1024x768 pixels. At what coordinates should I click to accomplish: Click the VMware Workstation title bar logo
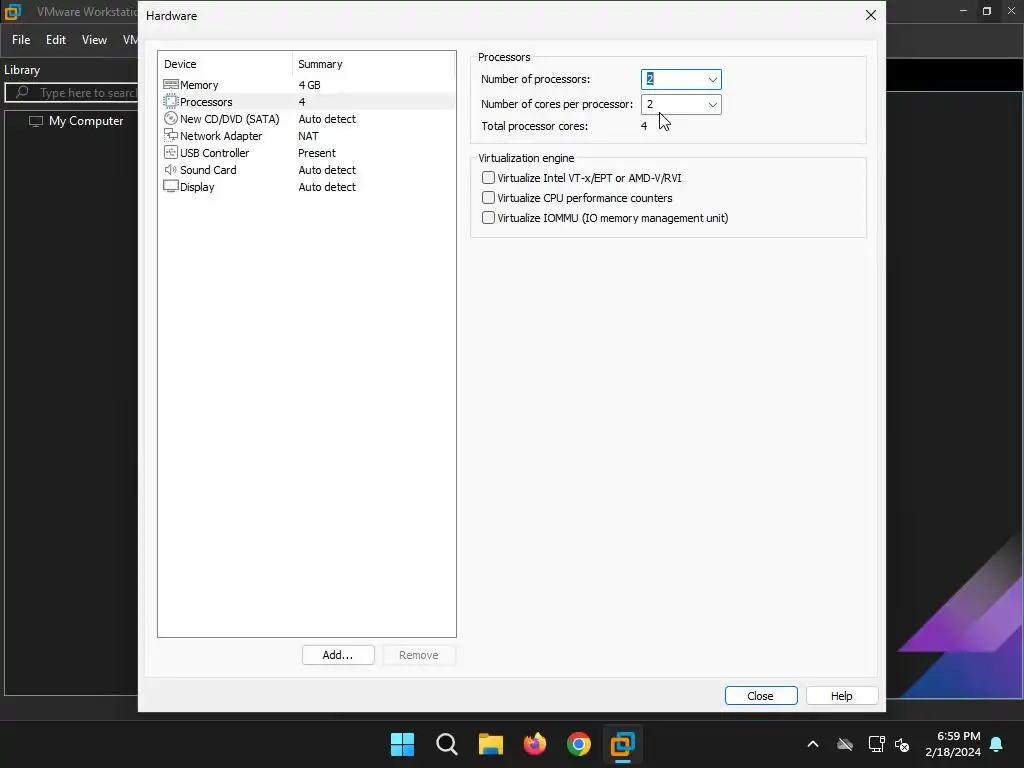tap(12, 11)
